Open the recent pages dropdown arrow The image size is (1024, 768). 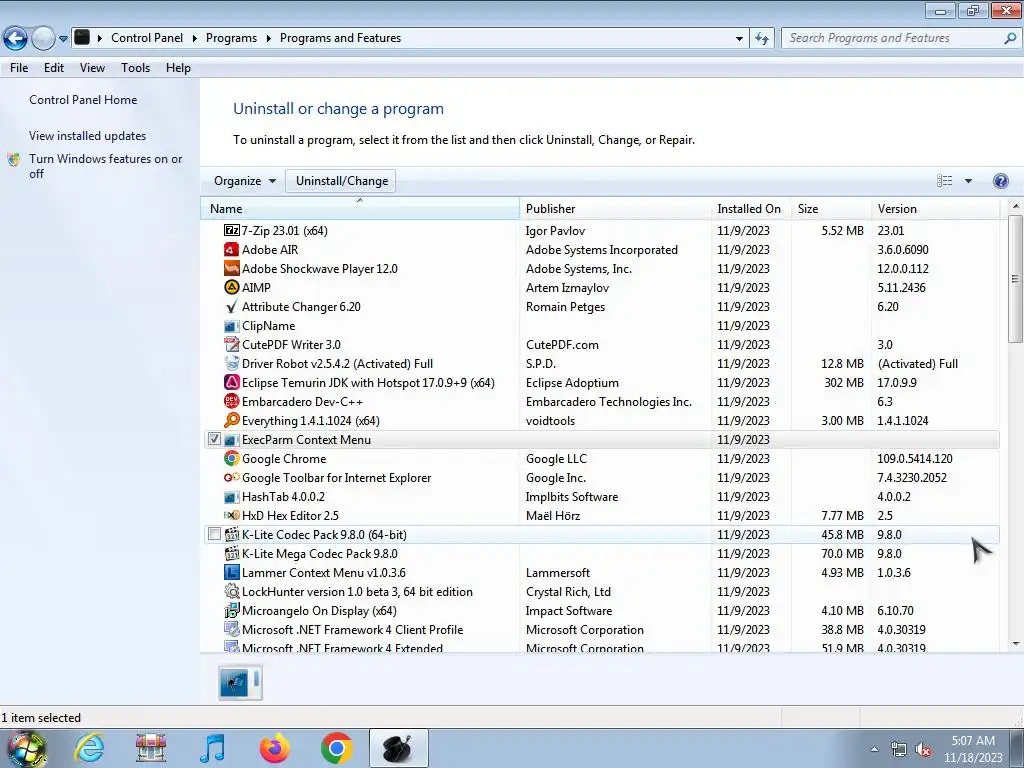(63, 39)
